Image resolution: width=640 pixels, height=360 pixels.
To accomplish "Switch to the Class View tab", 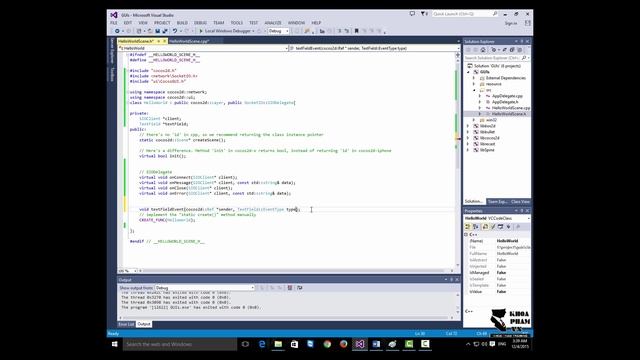I will coord(520,202).
